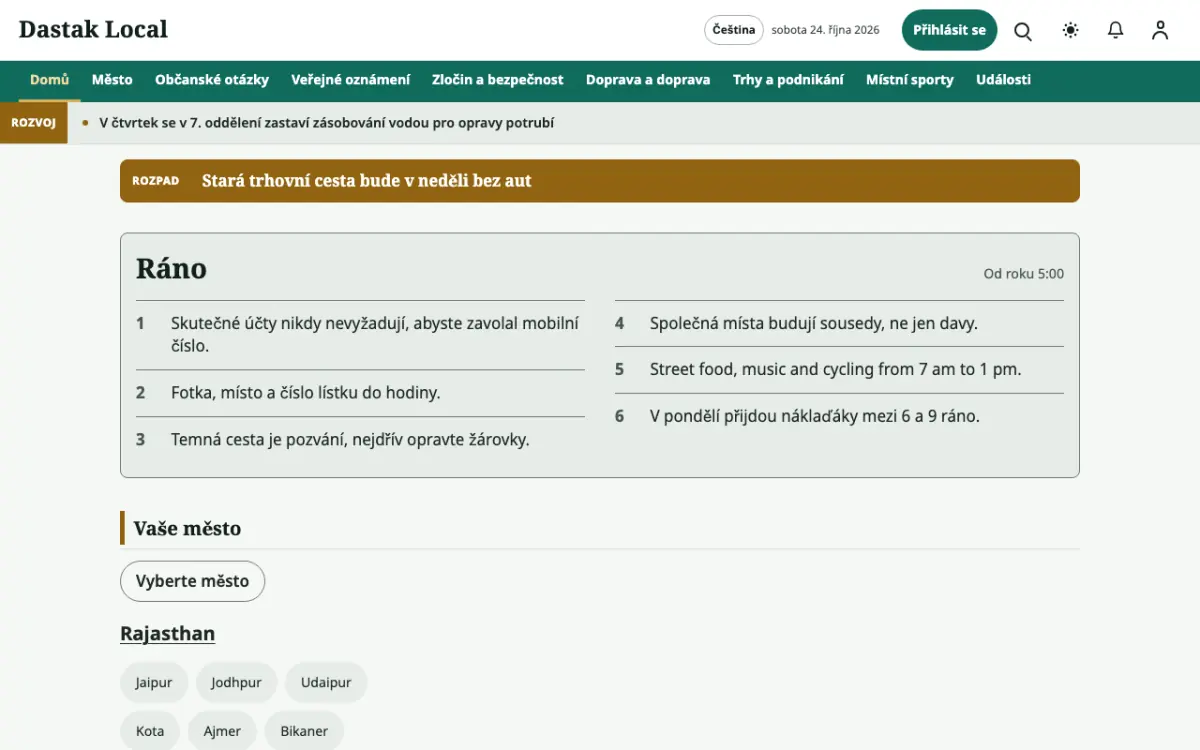Choose the Bikaner city chip
The image size is (1200, 750).
point(304,731)
